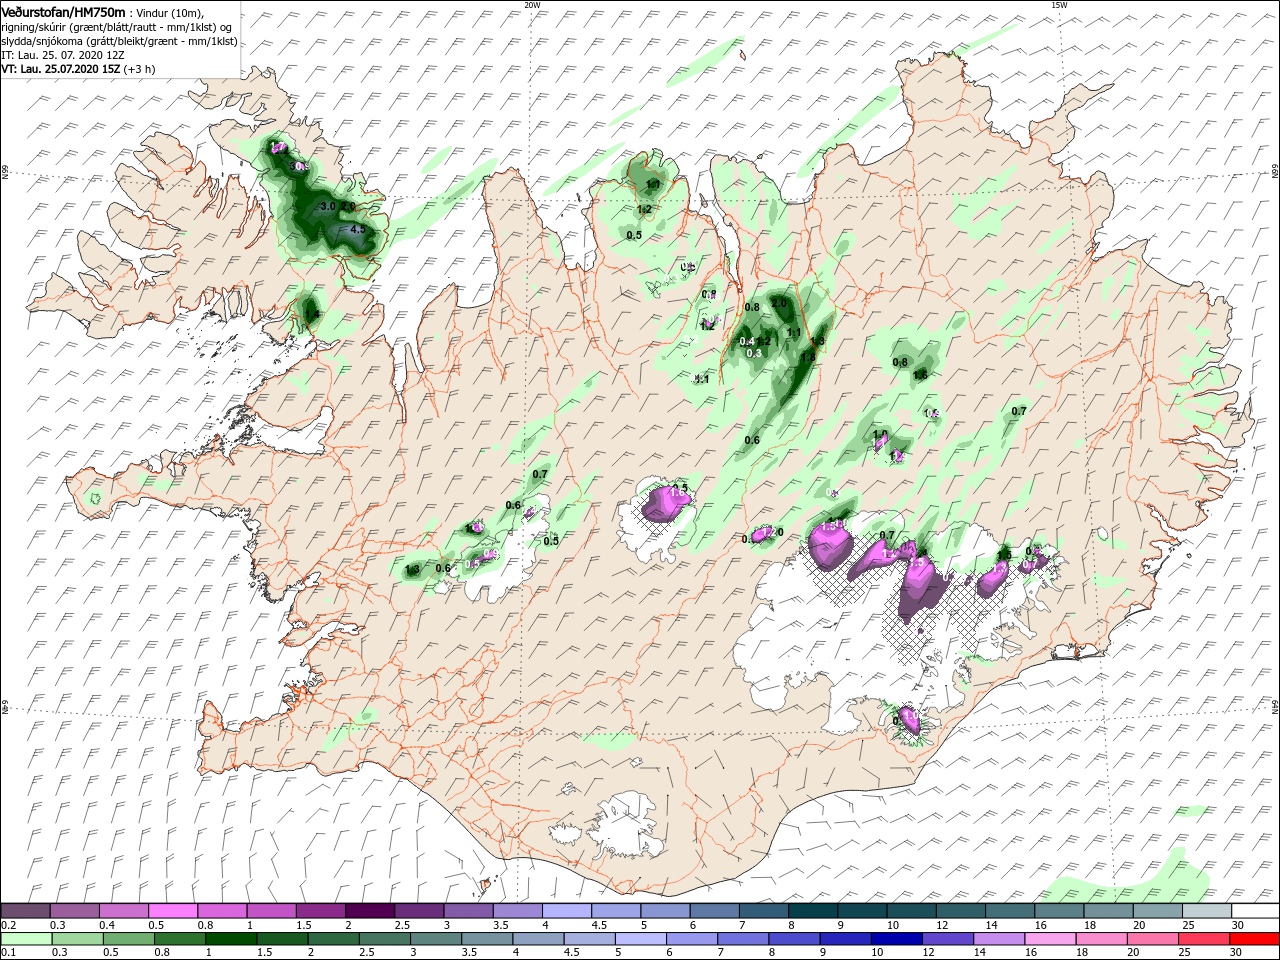Click the 0.1 label on the rain scale
This screenshot has width=1280, height=960.
[x=8, y=952]
